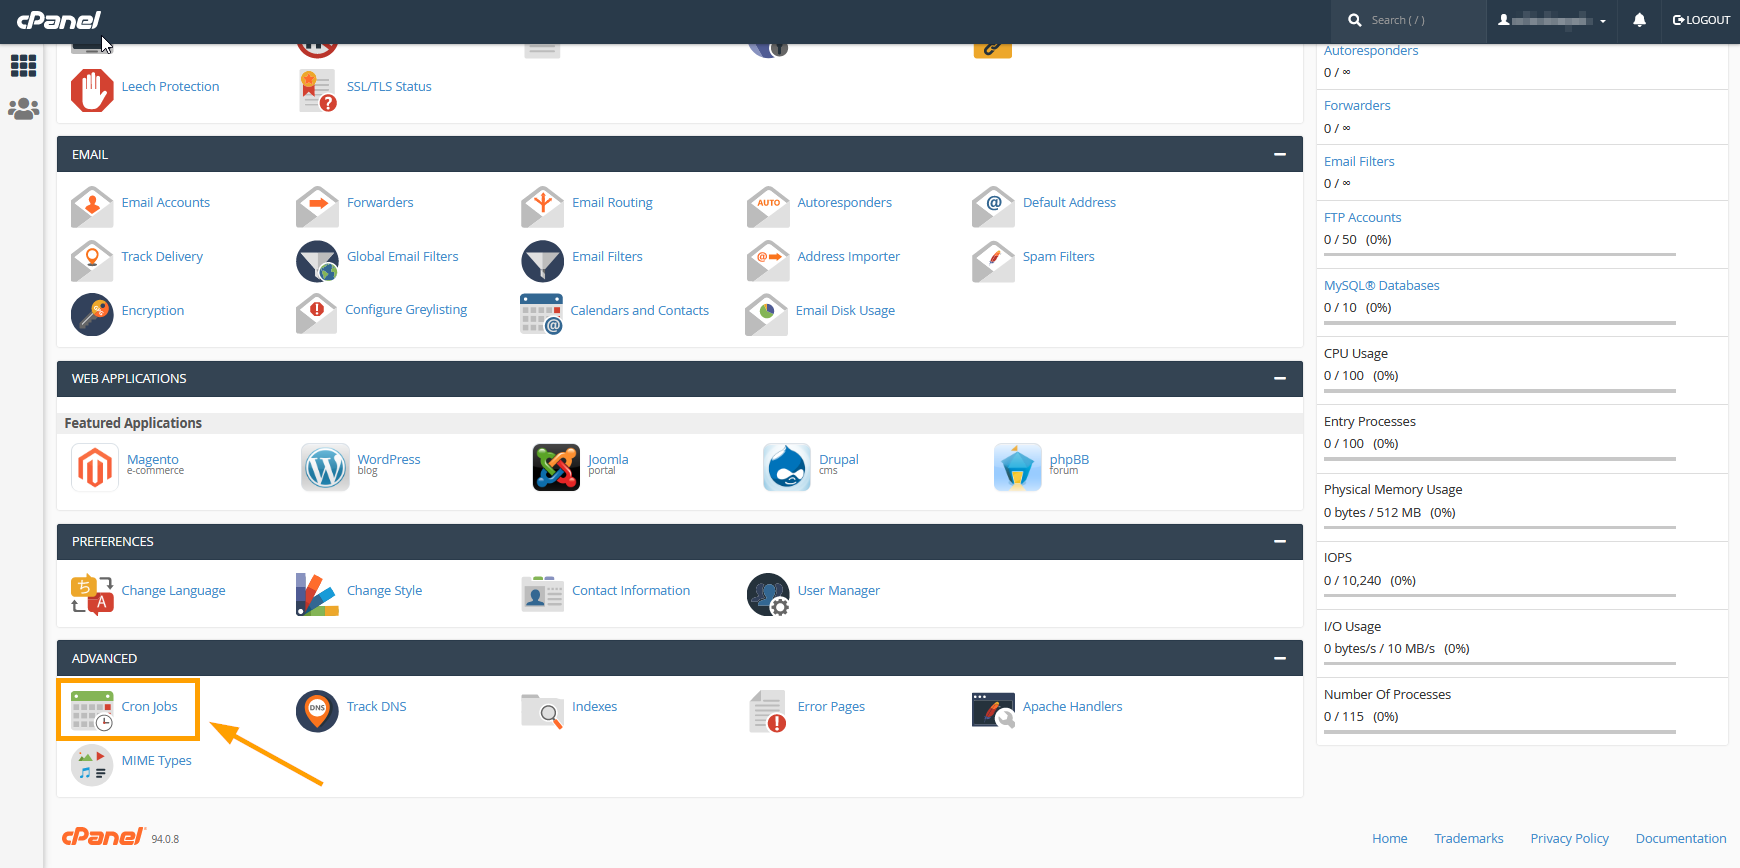Open the Contact Information icon
Viewport: 1740px width, 868px height.
542,594
